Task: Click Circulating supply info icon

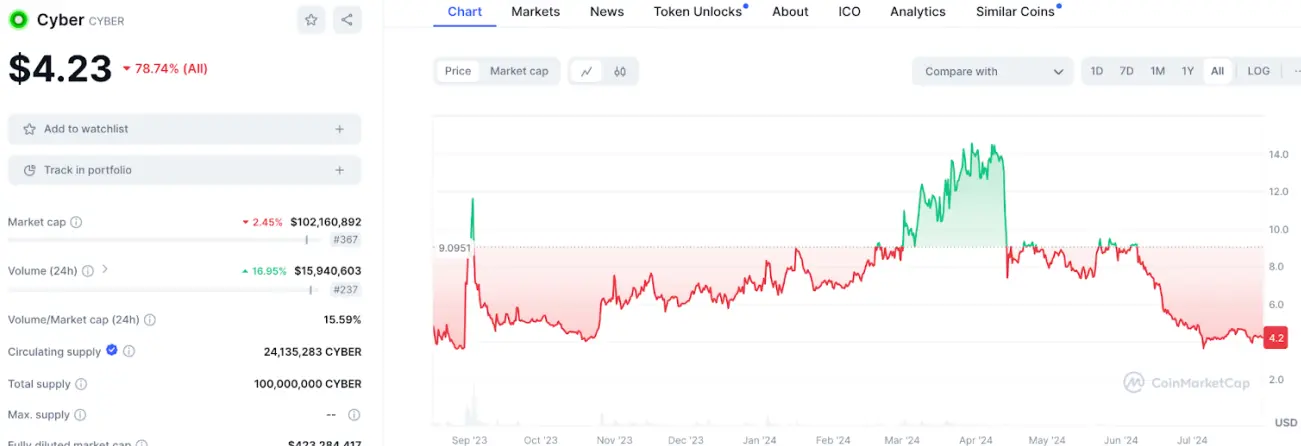Action: point(129,352)
